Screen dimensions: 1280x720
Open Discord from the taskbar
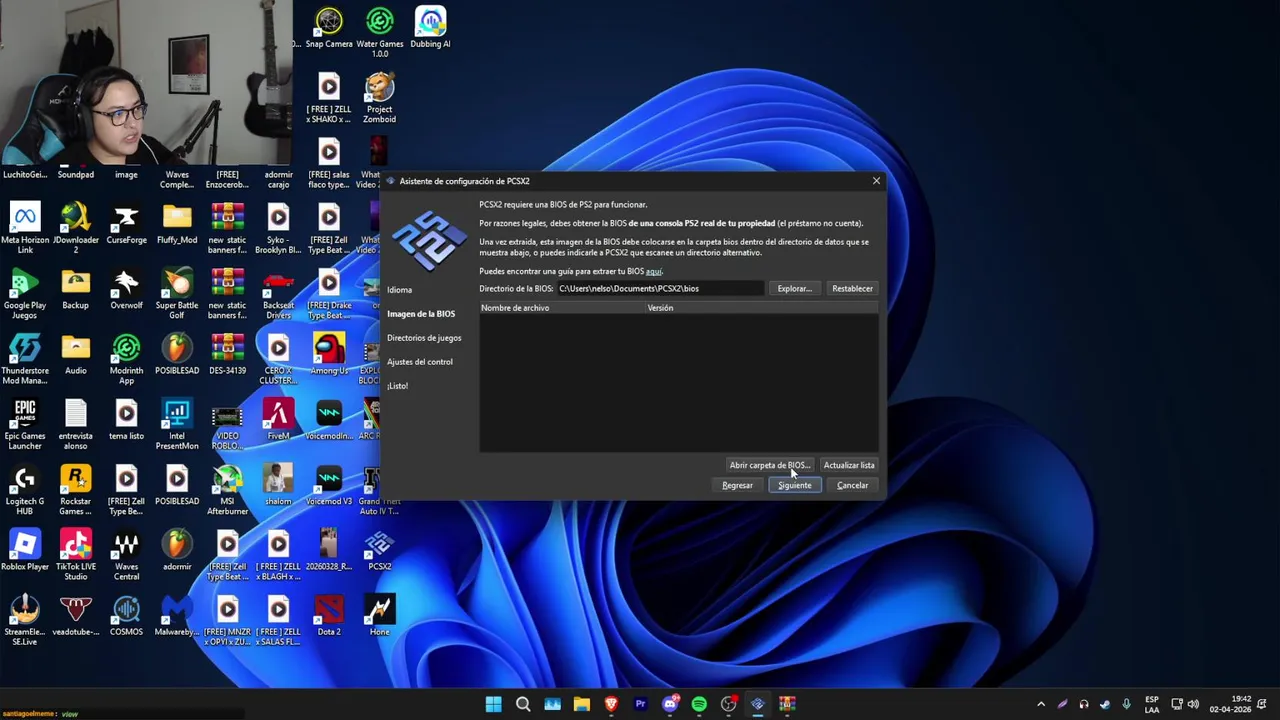(x=670, y=704)
